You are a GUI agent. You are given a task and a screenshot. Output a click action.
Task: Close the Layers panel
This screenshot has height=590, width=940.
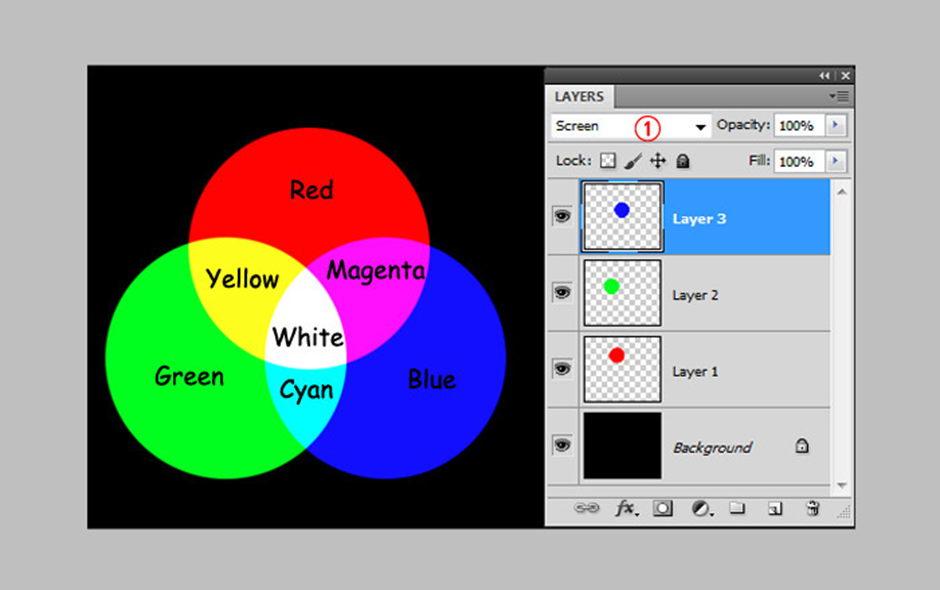point(845,76)
